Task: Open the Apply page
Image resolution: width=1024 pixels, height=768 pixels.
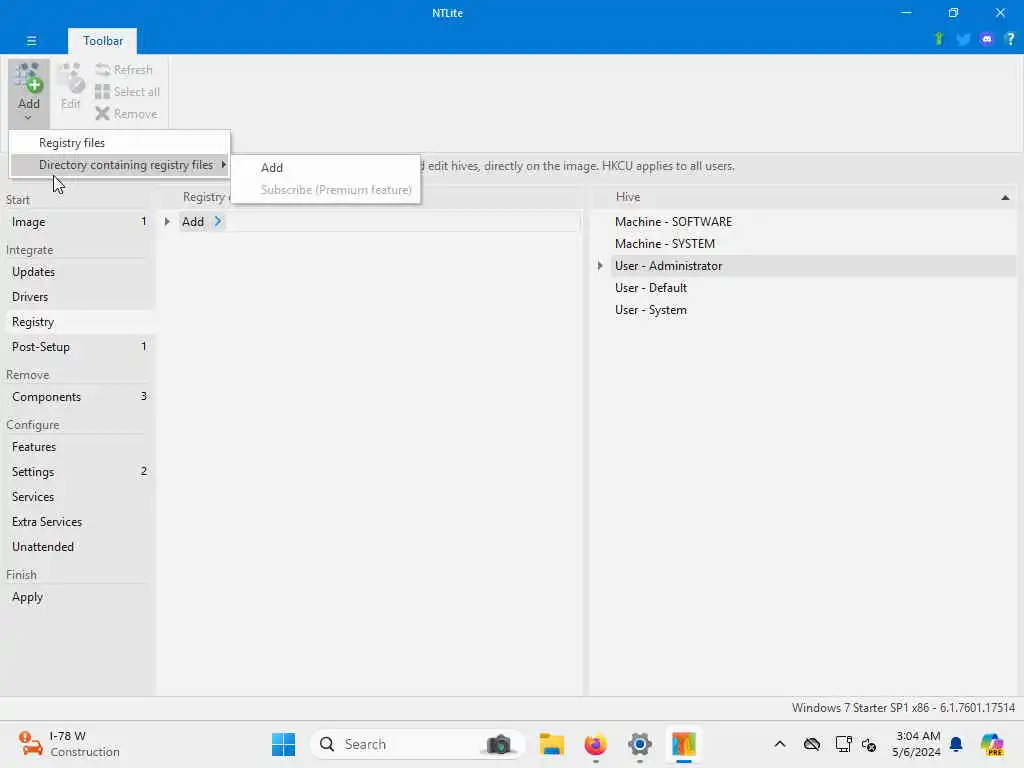Action: pyautogui.click(x=78, y=597)
